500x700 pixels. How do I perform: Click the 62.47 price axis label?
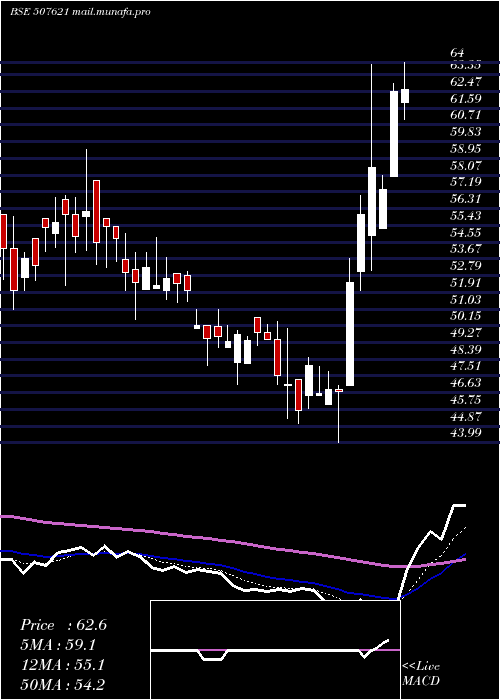click(466, 82)
